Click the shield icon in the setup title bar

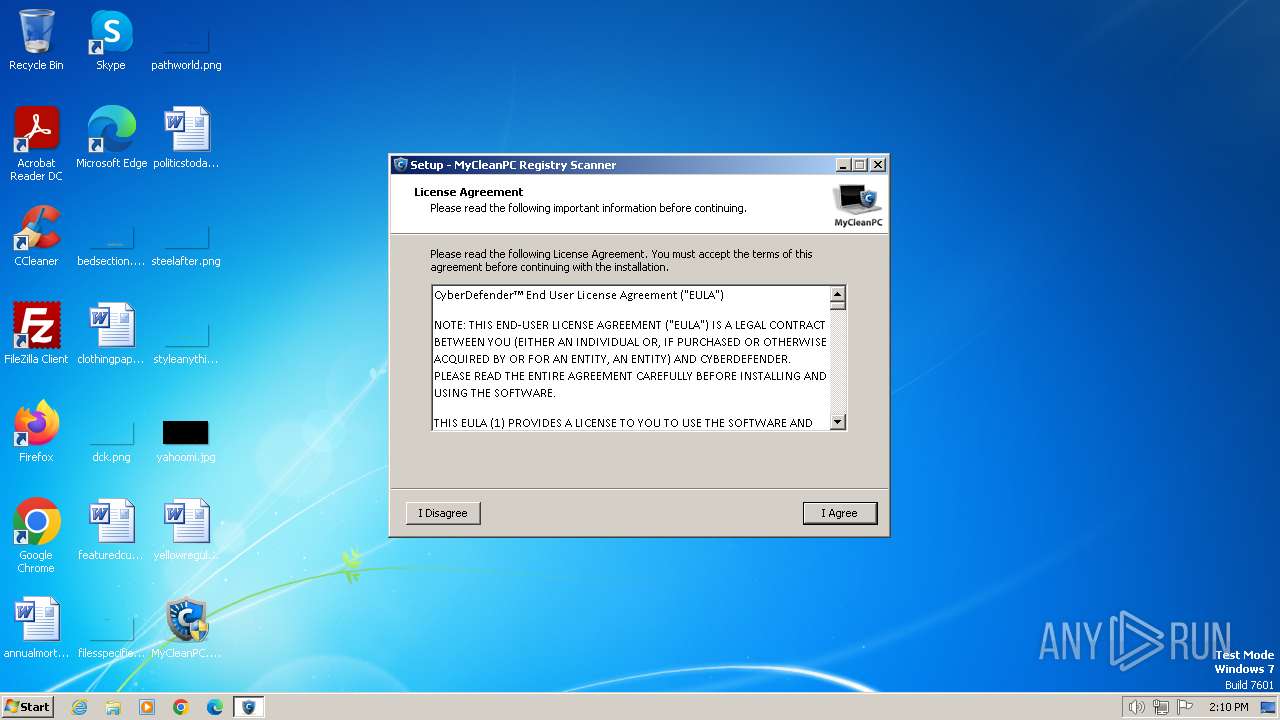[x=400, y=165]
